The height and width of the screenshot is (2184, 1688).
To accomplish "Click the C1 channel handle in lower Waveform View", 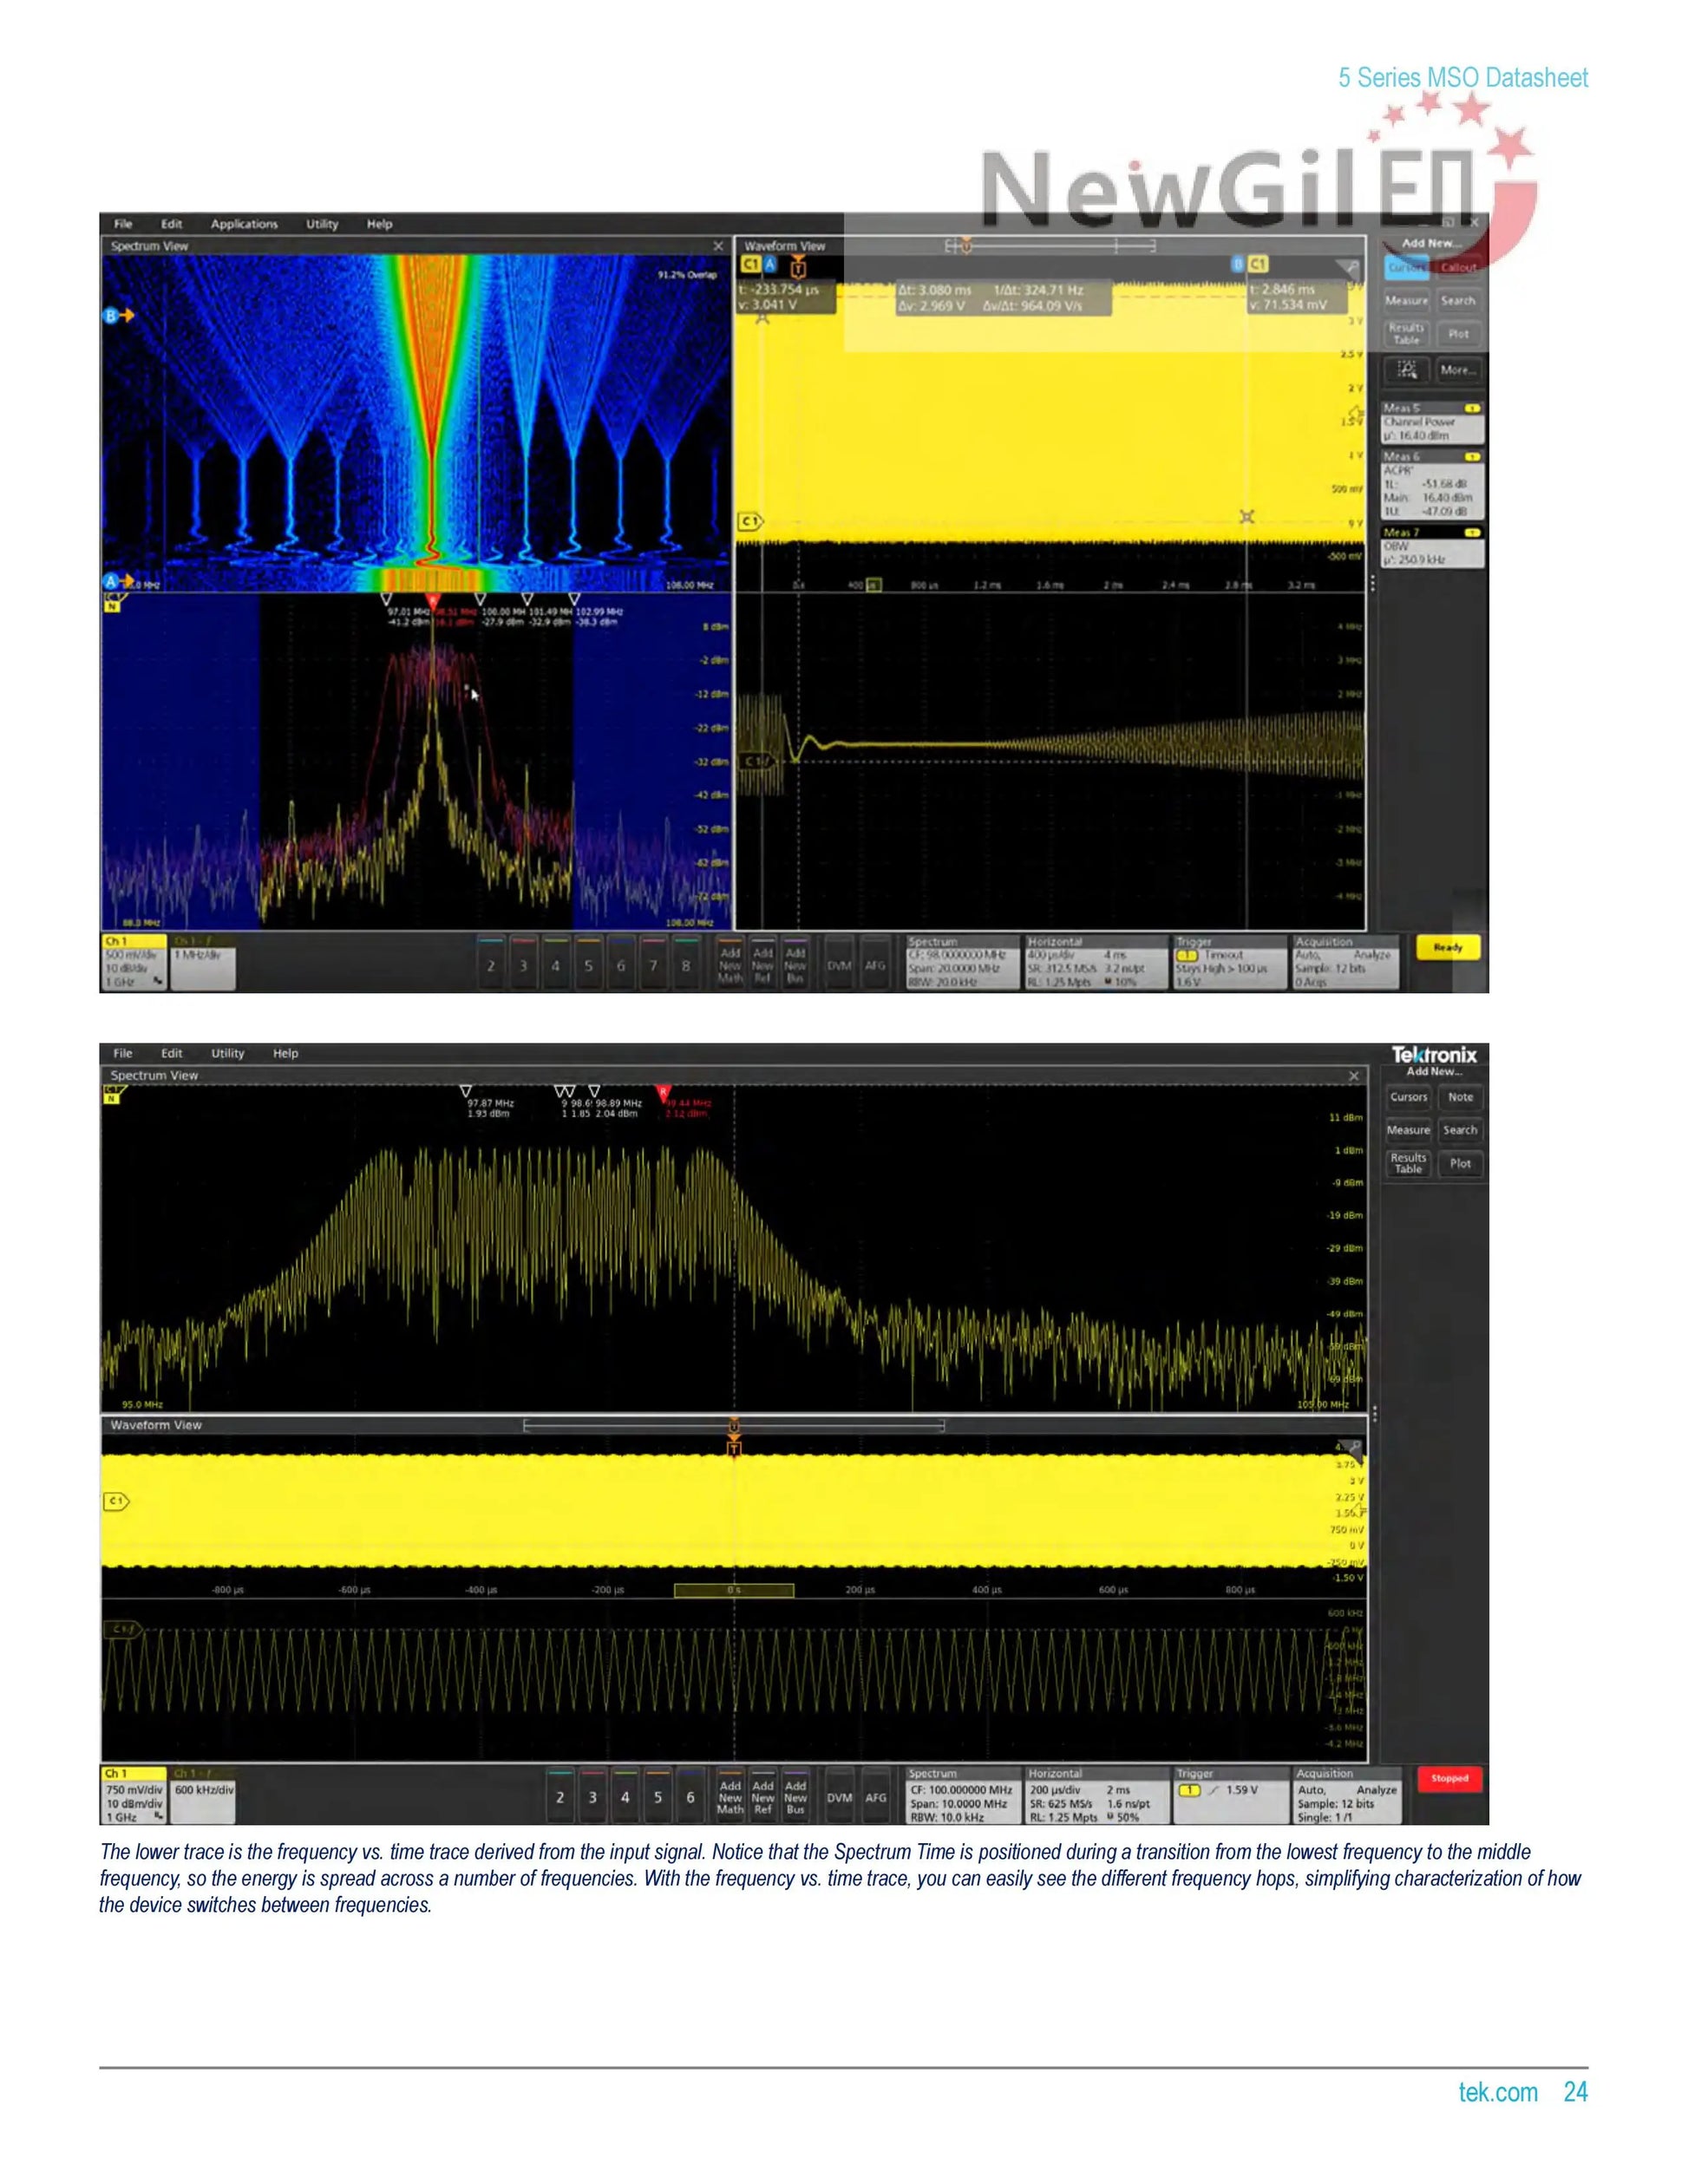I will [x=116, y=1501].
